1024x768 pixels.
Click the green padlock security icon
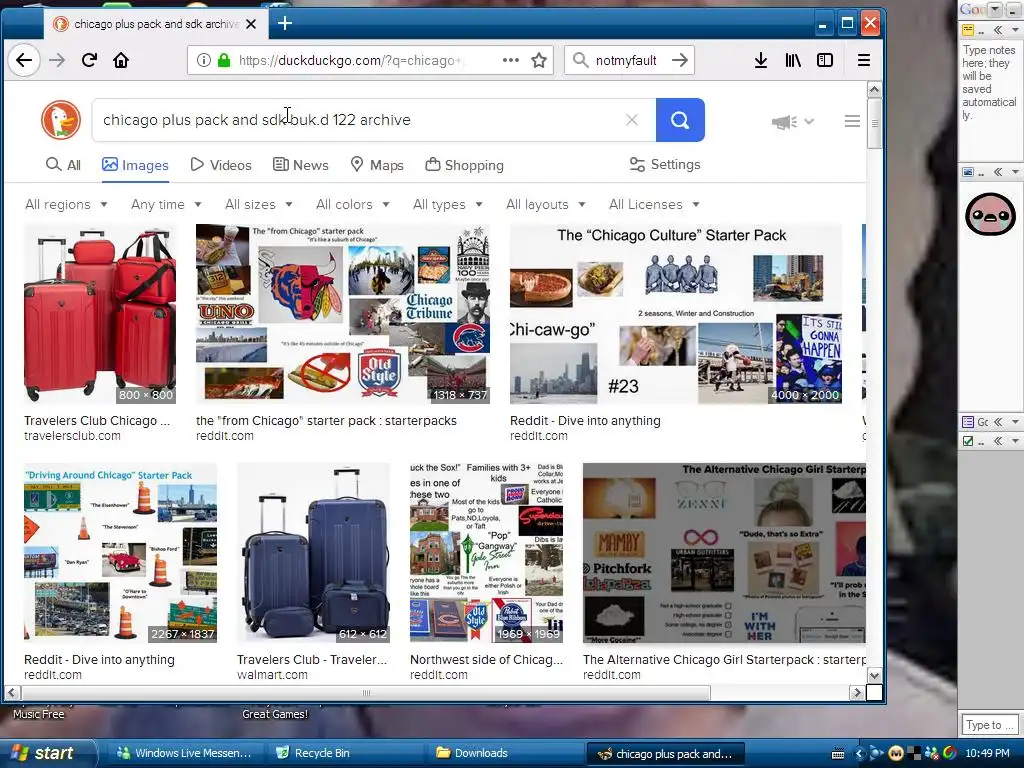click(224, 60)
